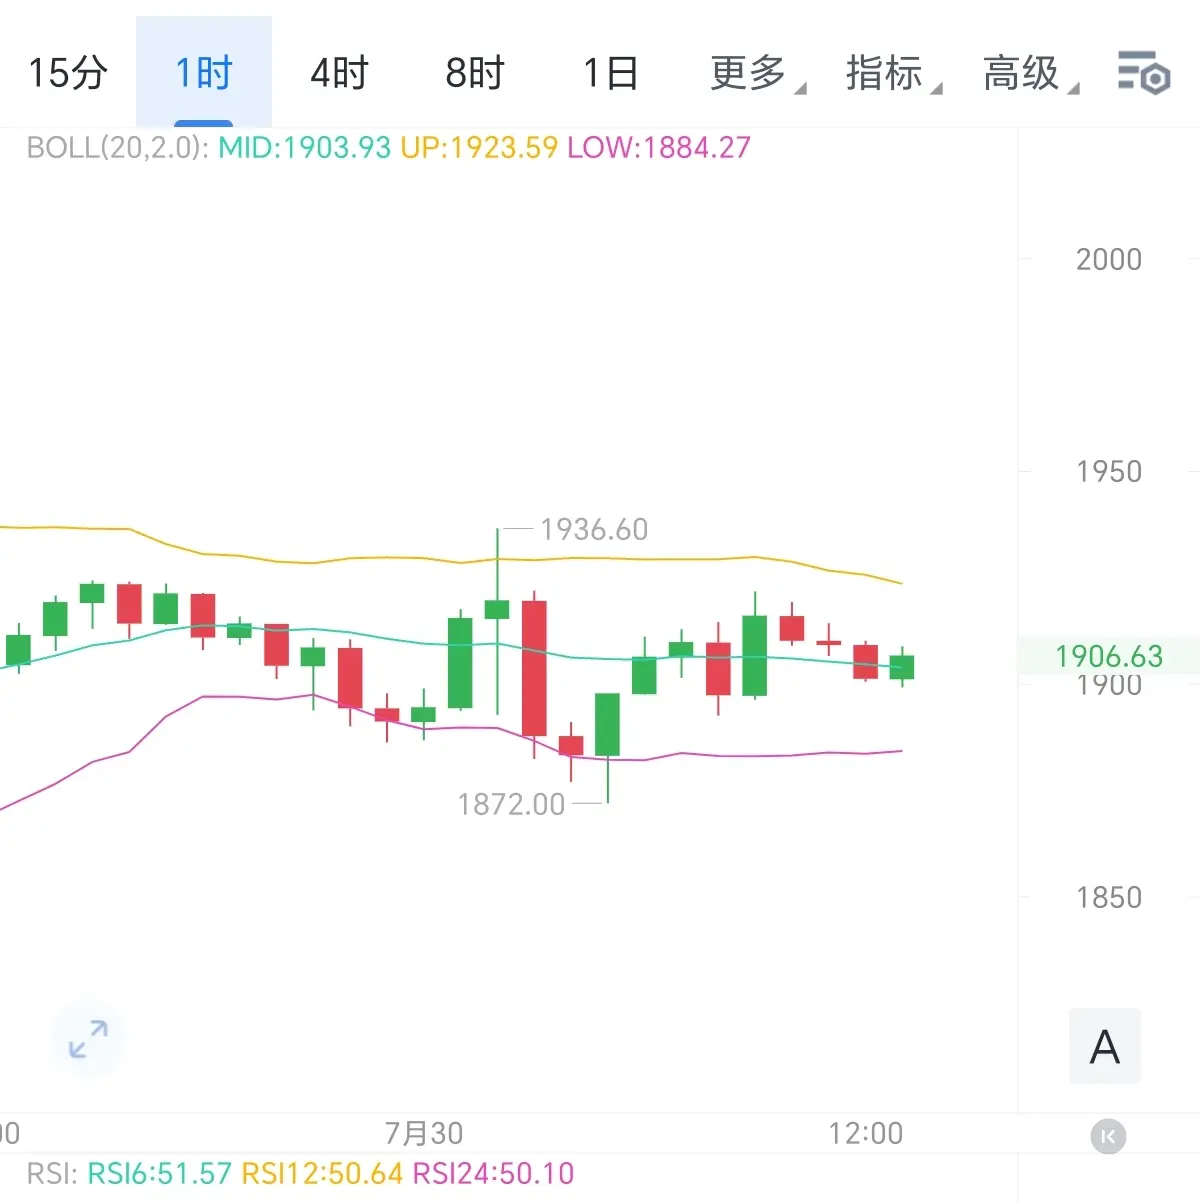This screenshot has height=1203, width=1200.
Task: Click the 7月30 date axis label
Action: pyautogui.click(x=424, y=1133)
